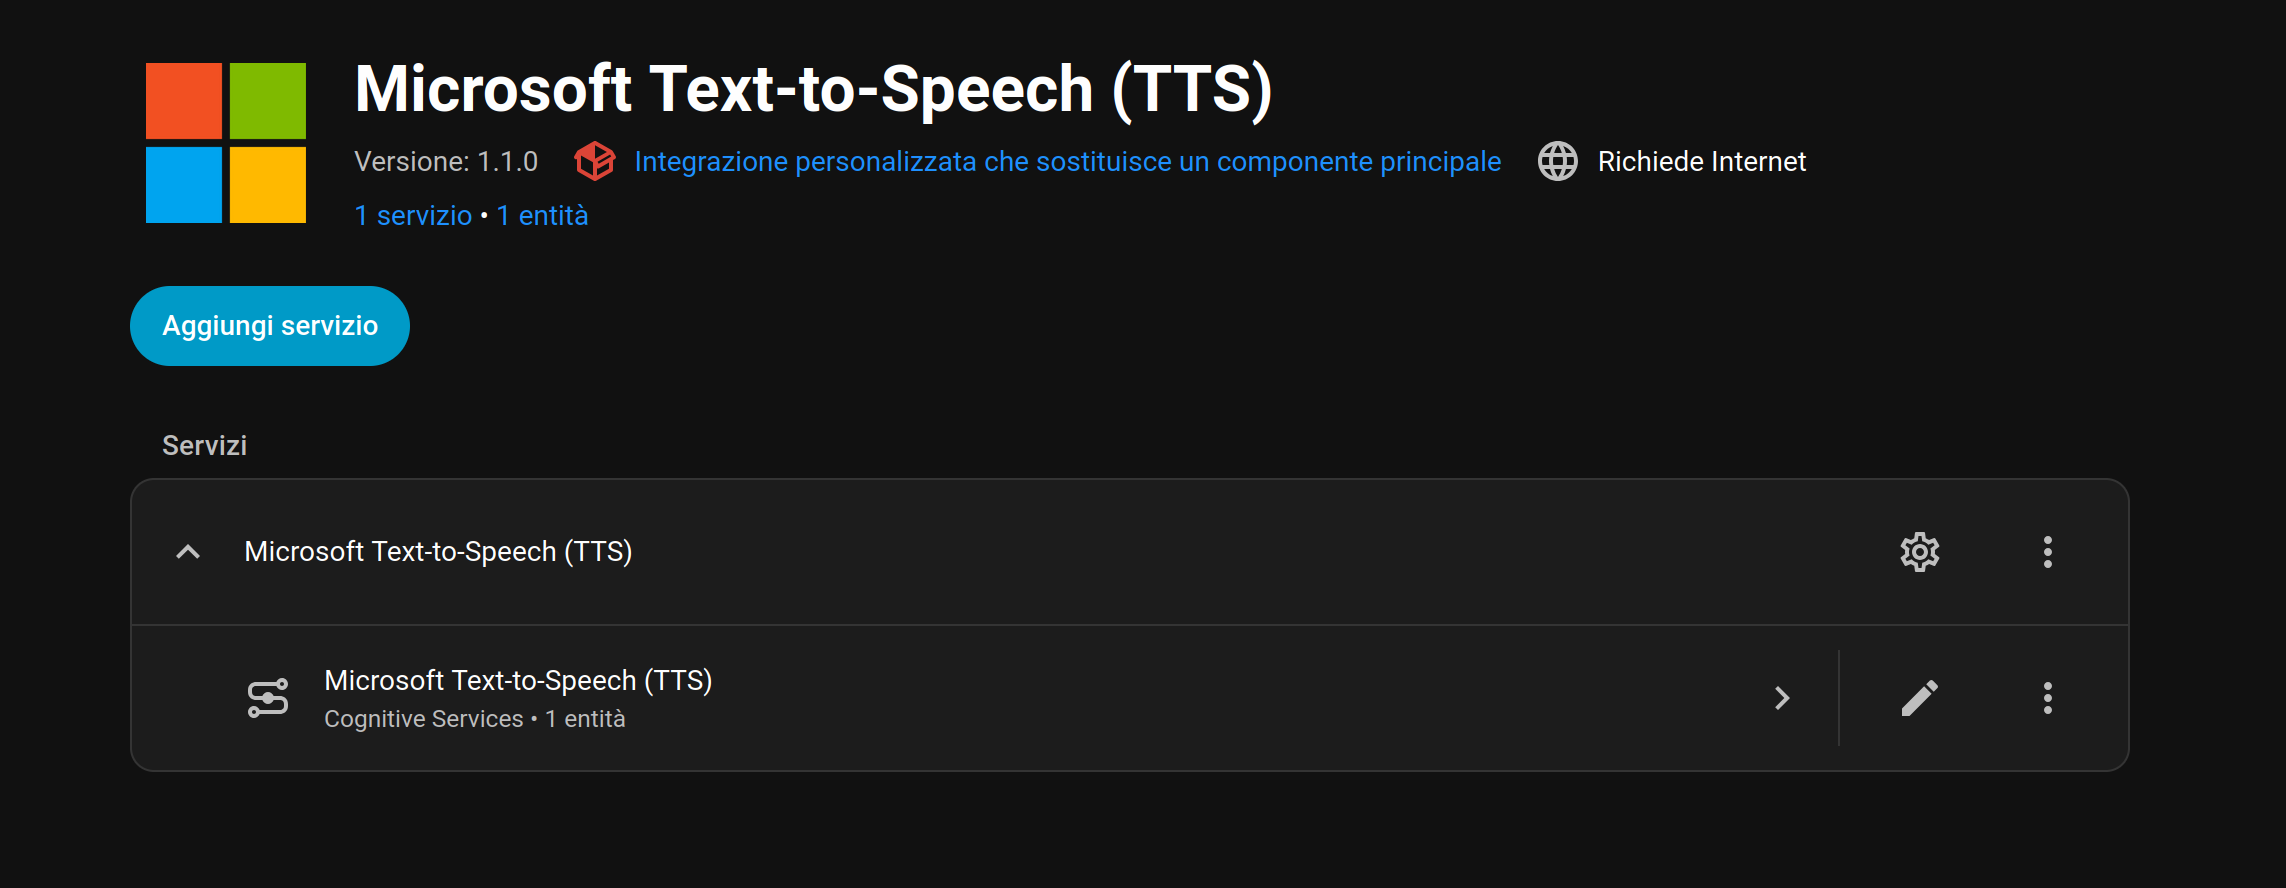
Task: Open the TTS entity with the right chevron
Action: (x=1781, y=697)
